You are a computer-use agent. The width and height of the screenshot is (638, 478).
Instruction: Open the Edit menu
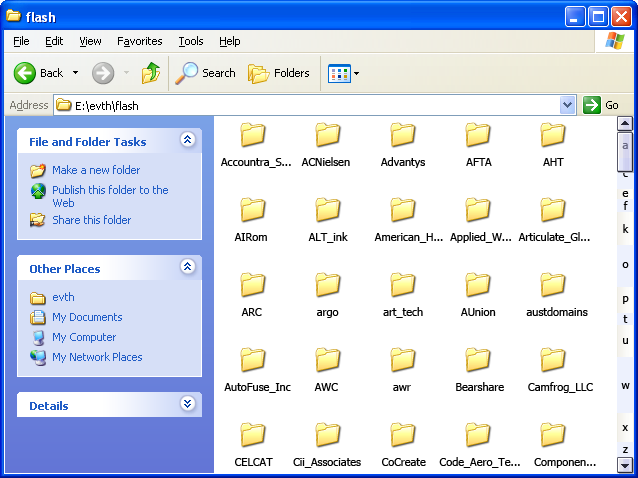coord(54,41)
